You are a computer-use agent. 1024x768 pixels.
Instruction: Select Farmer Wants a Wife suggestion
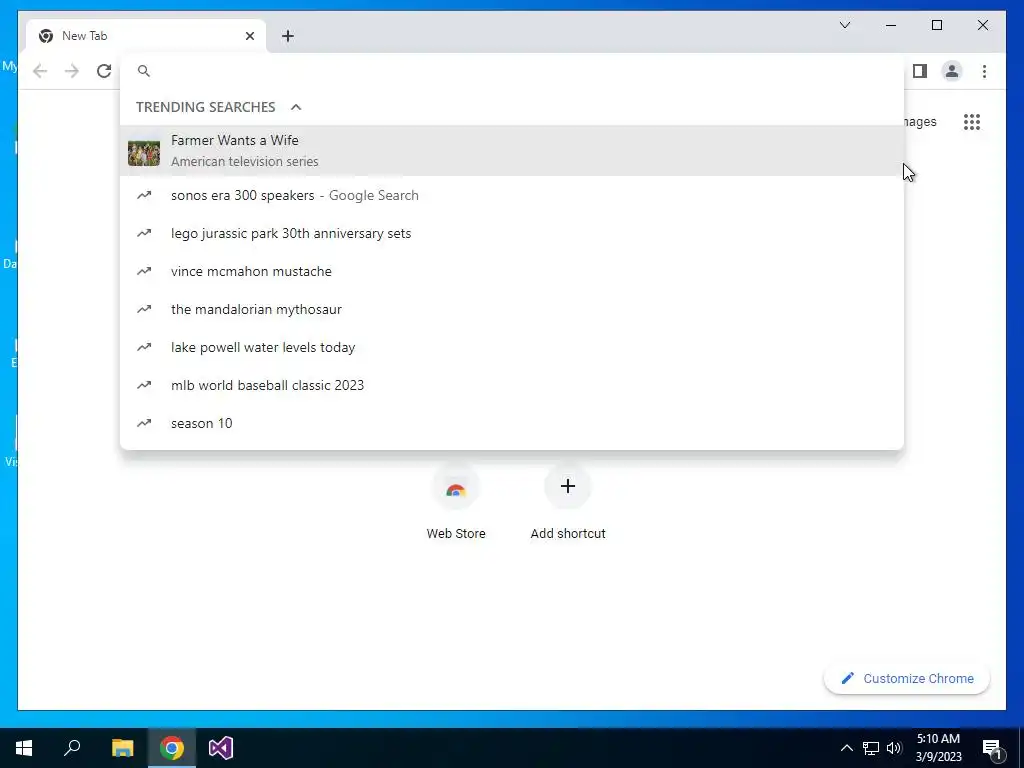pos(512,151)
